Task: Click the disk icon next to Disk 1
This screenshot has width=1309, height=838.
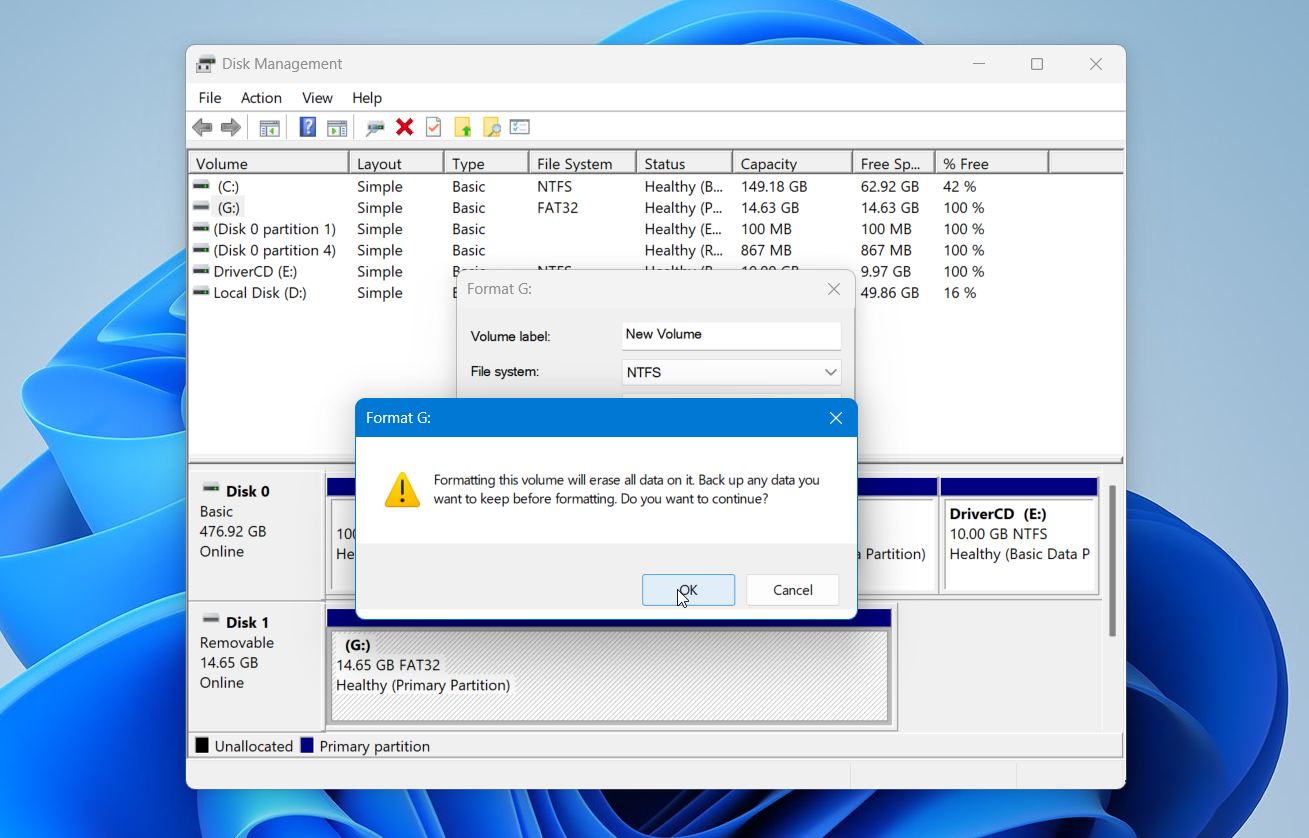Action: [x=211, y=619]
